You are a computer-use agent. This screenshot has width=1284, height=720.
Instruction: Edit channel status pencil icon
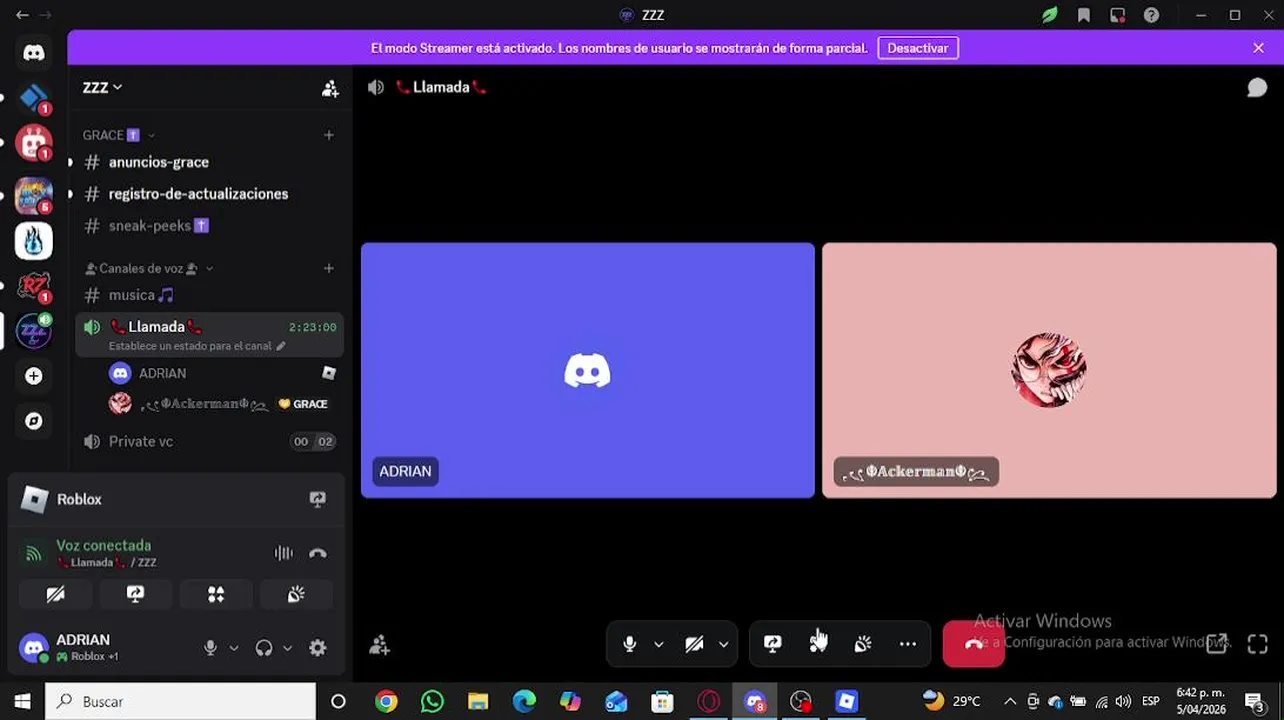click(x=281, y=346)
